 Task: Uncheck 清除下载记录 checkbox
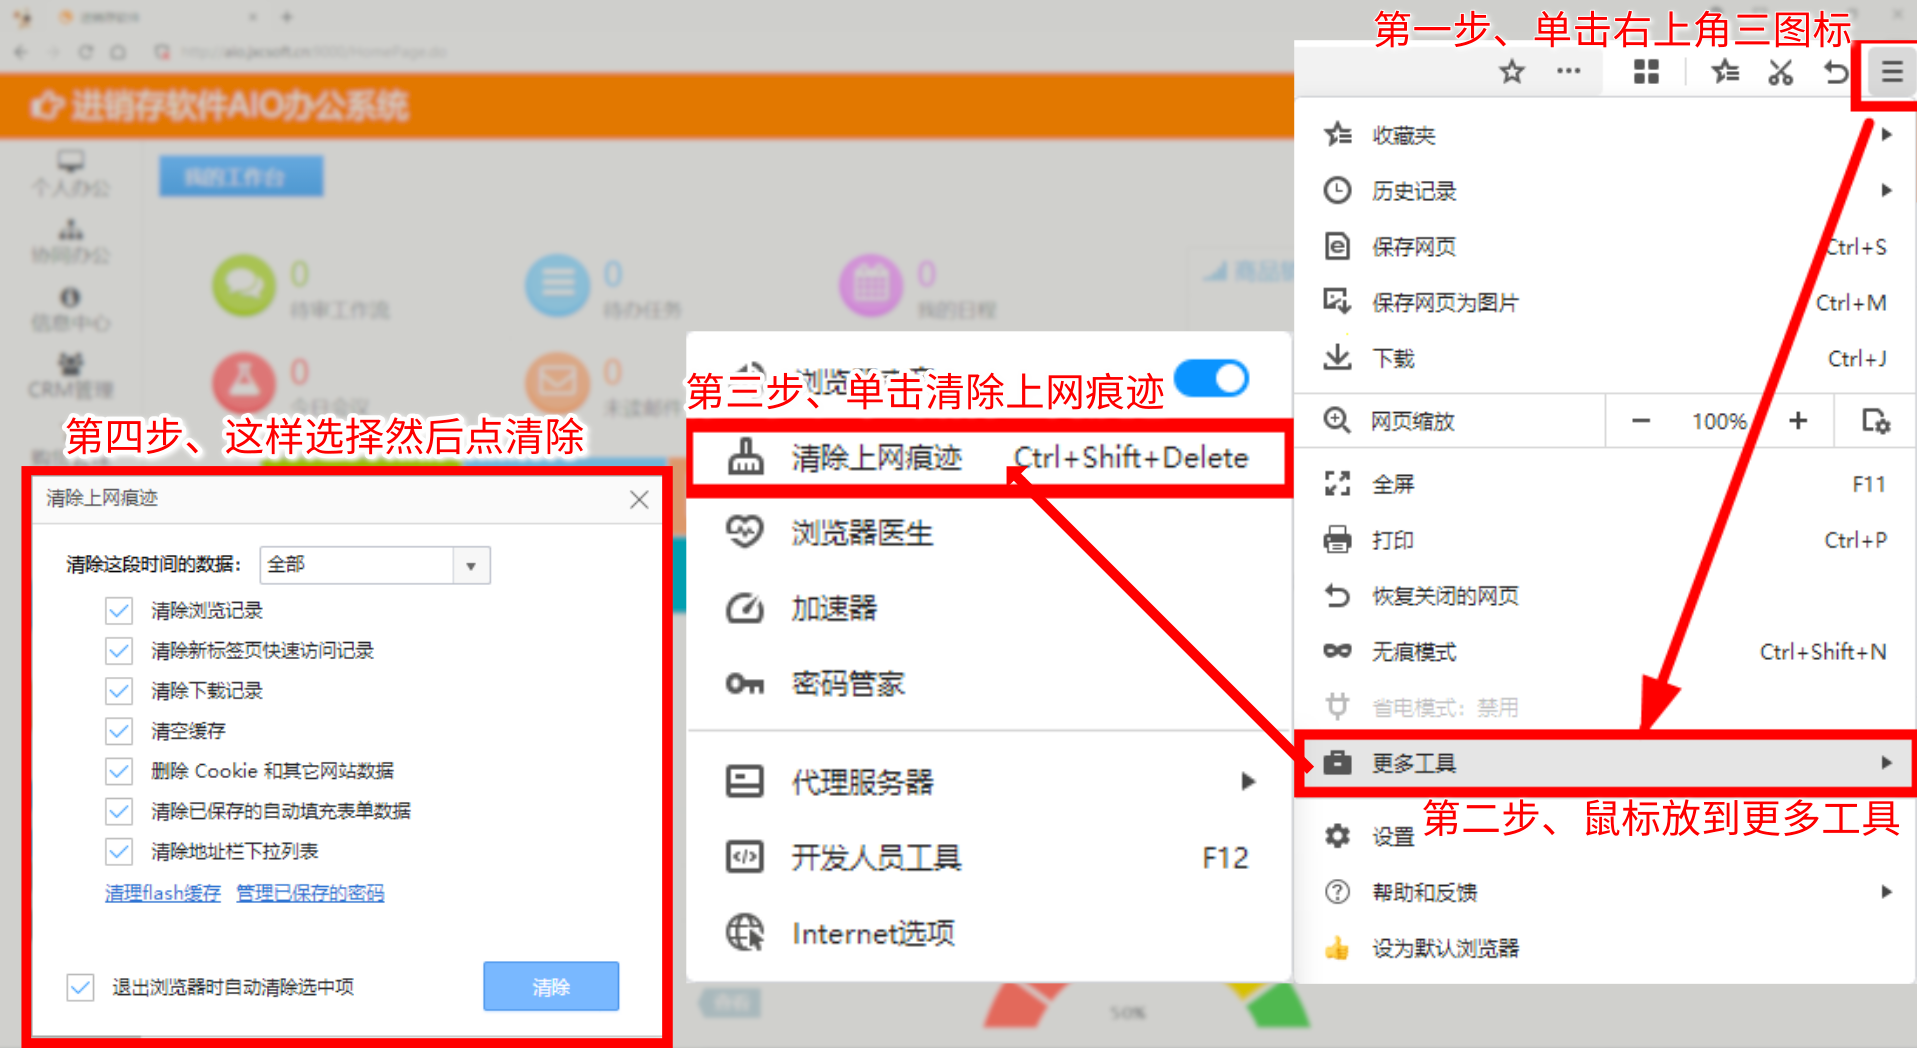(x=118, y=690)
